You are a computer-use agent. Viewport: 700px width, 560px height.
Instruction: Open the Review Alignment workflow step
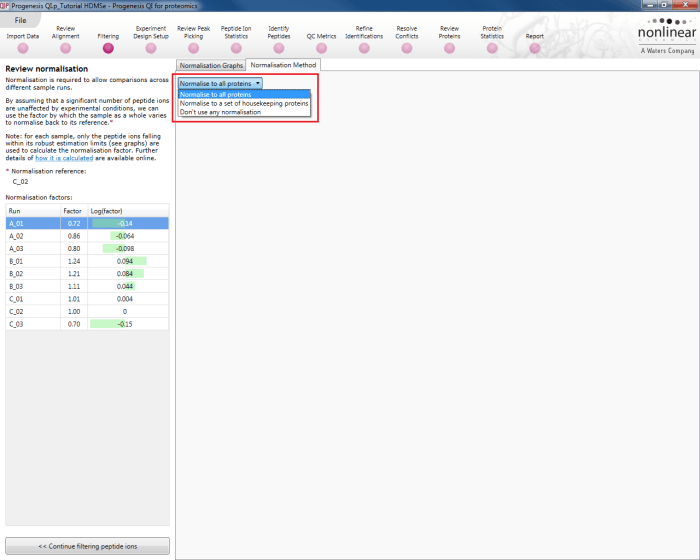[x=66, y=39]
